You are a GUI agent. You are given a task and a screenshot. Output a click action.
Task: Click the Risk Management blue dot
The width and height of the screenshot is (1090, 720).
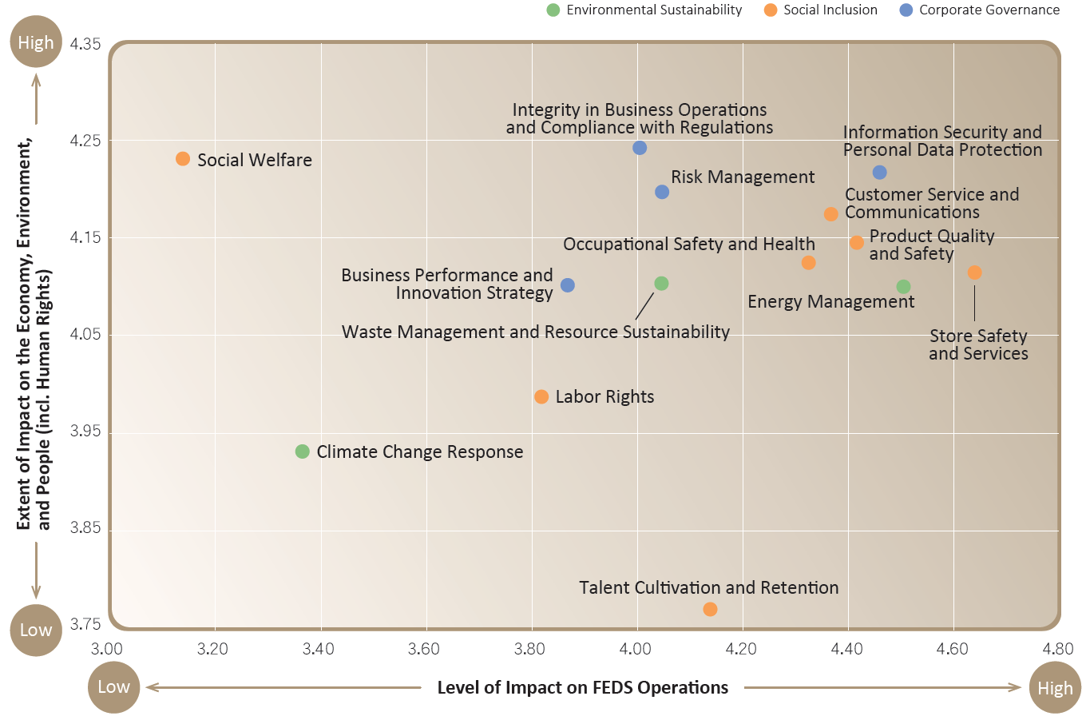point(662,192)
